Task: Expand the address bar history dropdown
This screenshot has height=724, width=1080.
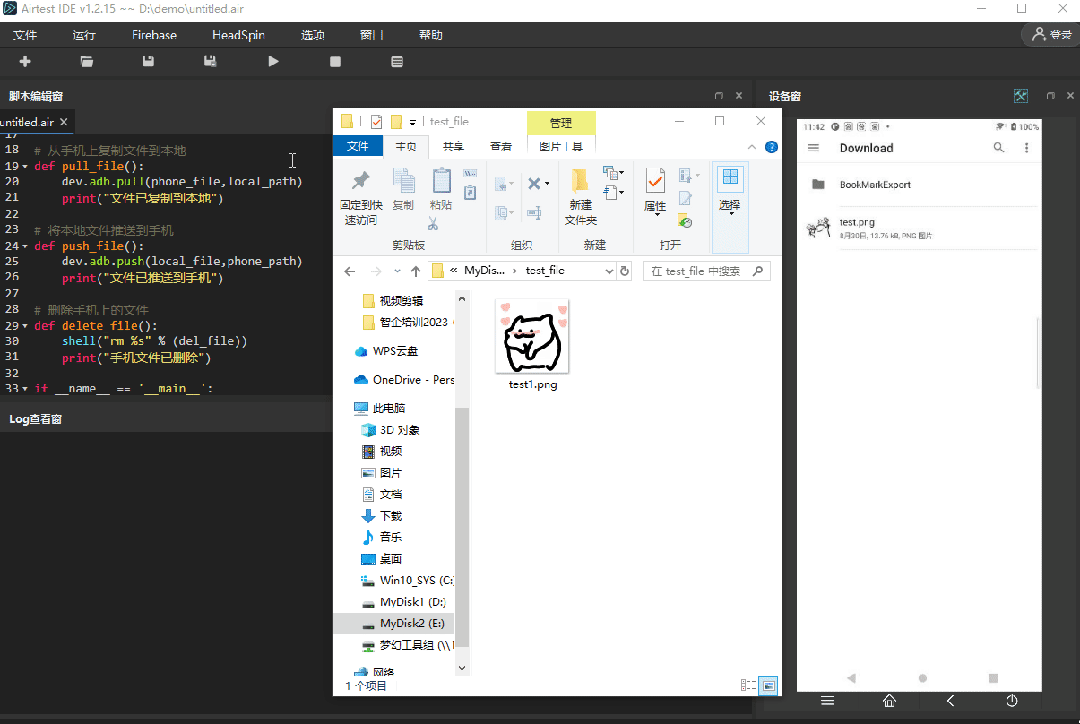Action: (609, 271)
